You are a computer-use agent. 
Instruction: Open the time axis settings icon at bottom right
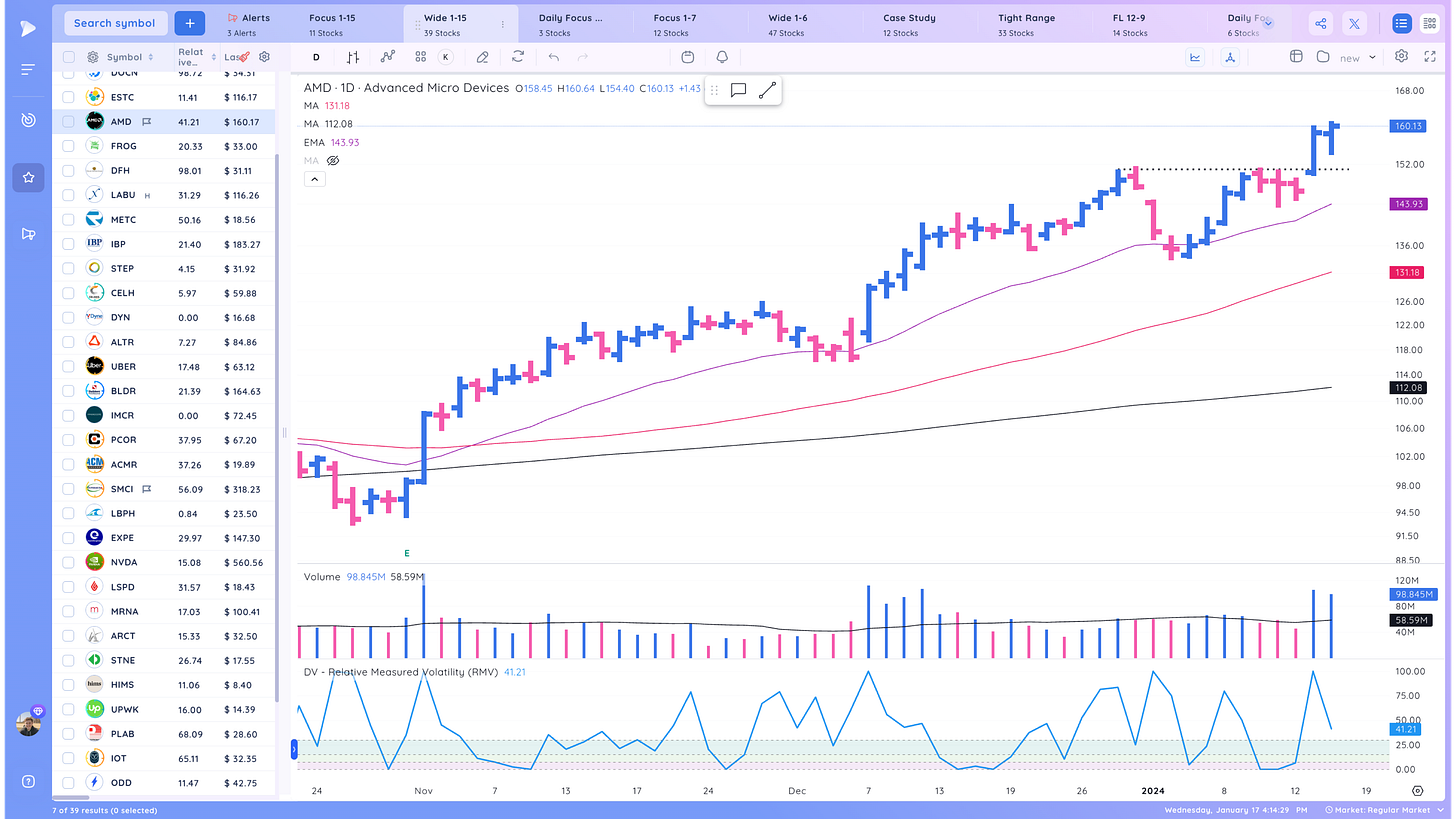click(x=1418, y=790)
